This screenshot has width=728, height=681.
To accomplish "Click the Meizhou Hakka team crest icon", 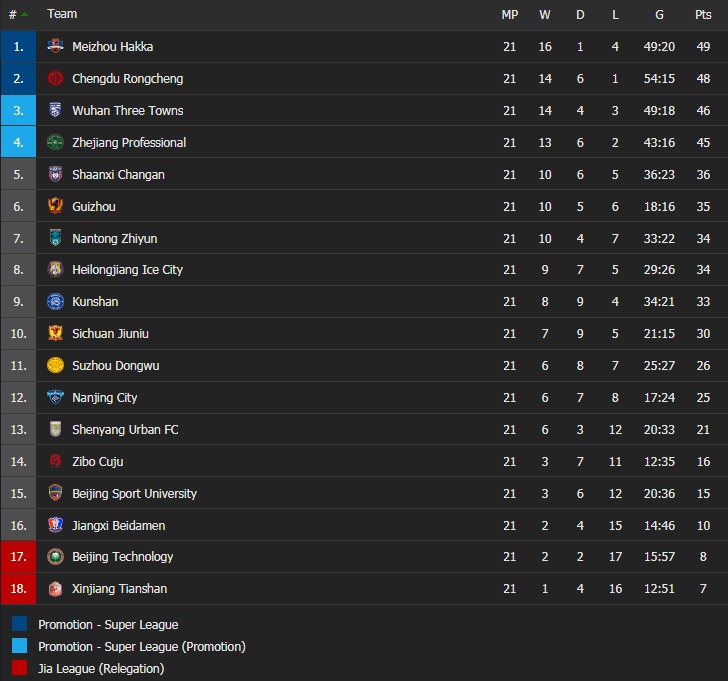I will coord(55,47).
